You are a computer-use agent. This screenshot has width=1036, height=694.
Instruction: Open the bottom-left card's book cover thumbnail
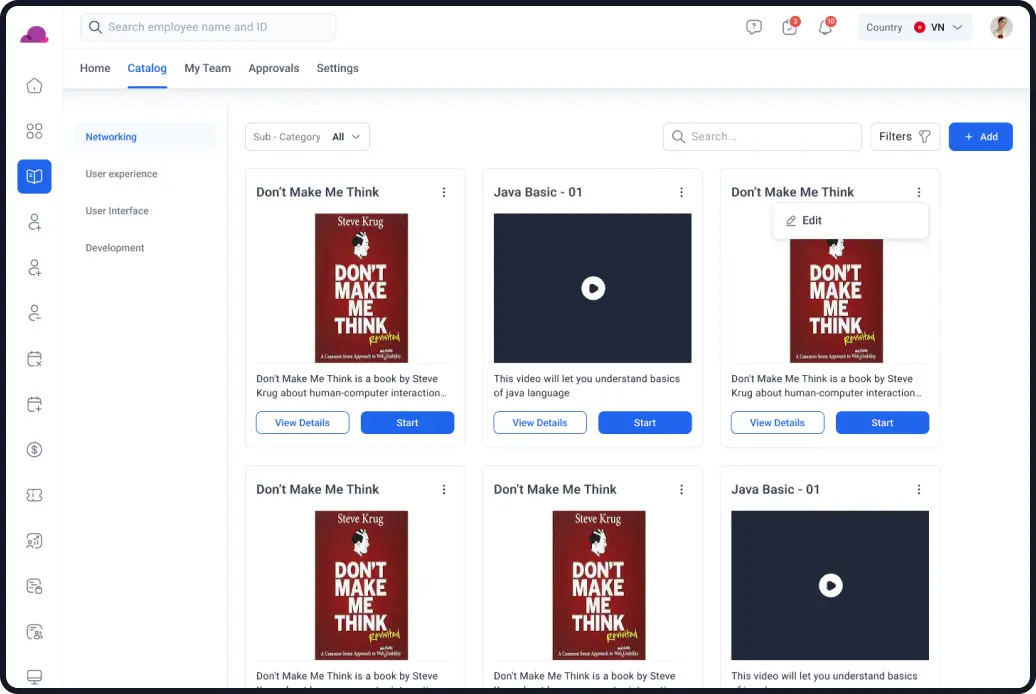point(361,586)
